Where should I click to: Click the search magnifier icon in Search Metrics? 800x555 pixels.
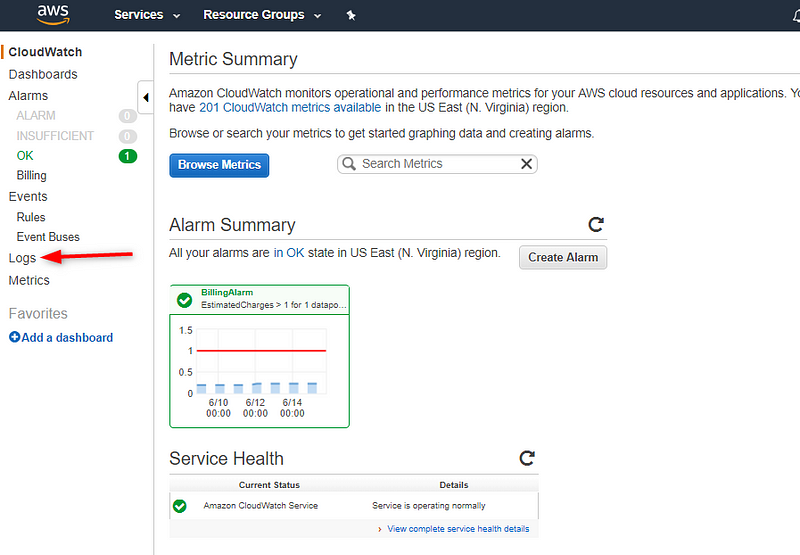pos(349,164)
